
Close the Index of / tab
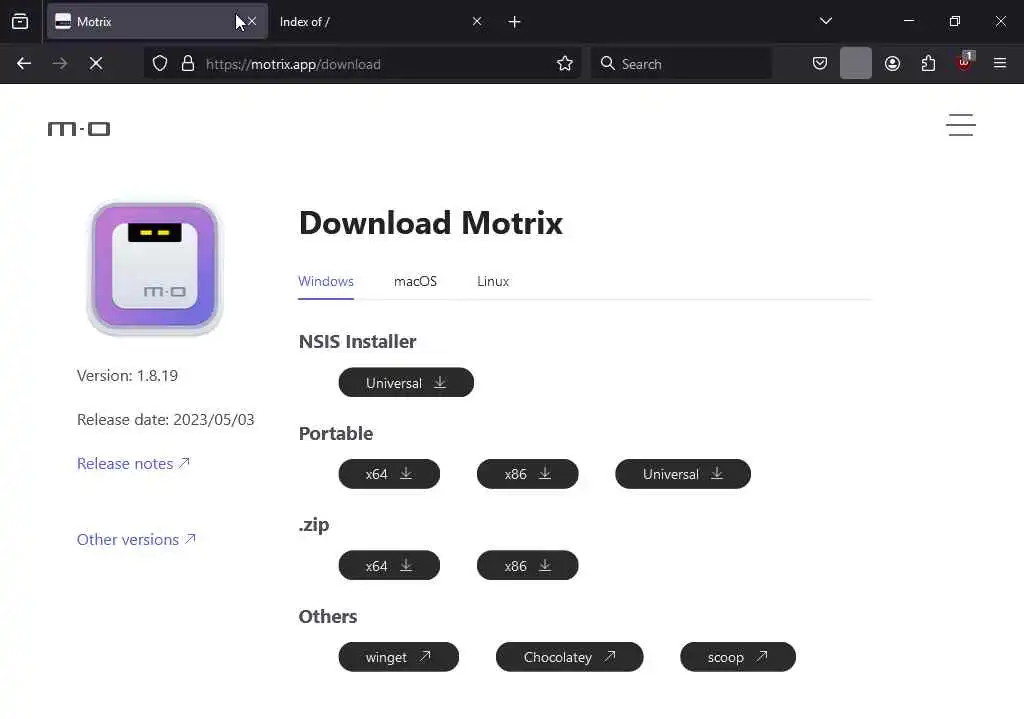(x=477, y=22)
